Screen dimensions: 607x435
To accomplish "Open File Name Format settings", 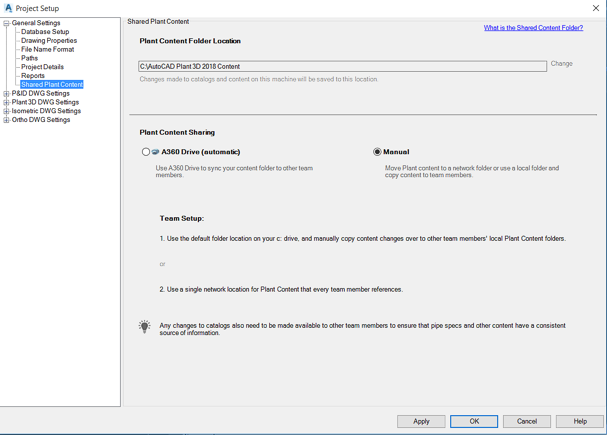I will coord(49,49).
